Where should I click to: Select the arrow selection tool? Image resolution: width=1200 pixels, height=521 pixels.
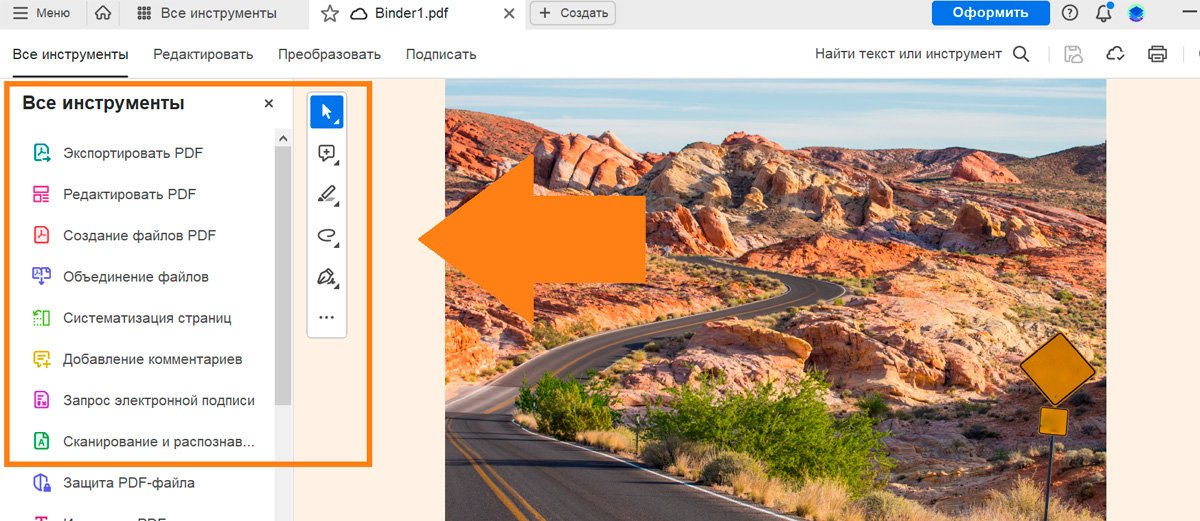[327, 111]
